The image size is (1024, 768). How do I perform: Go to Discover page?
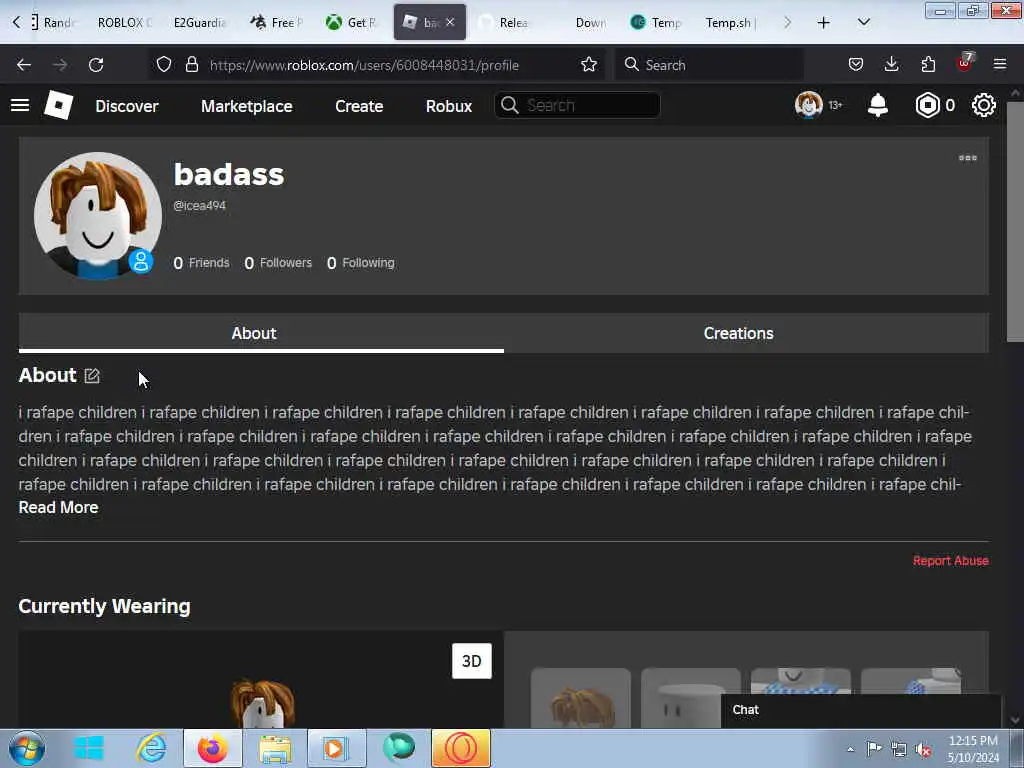(x=127, y=106)
